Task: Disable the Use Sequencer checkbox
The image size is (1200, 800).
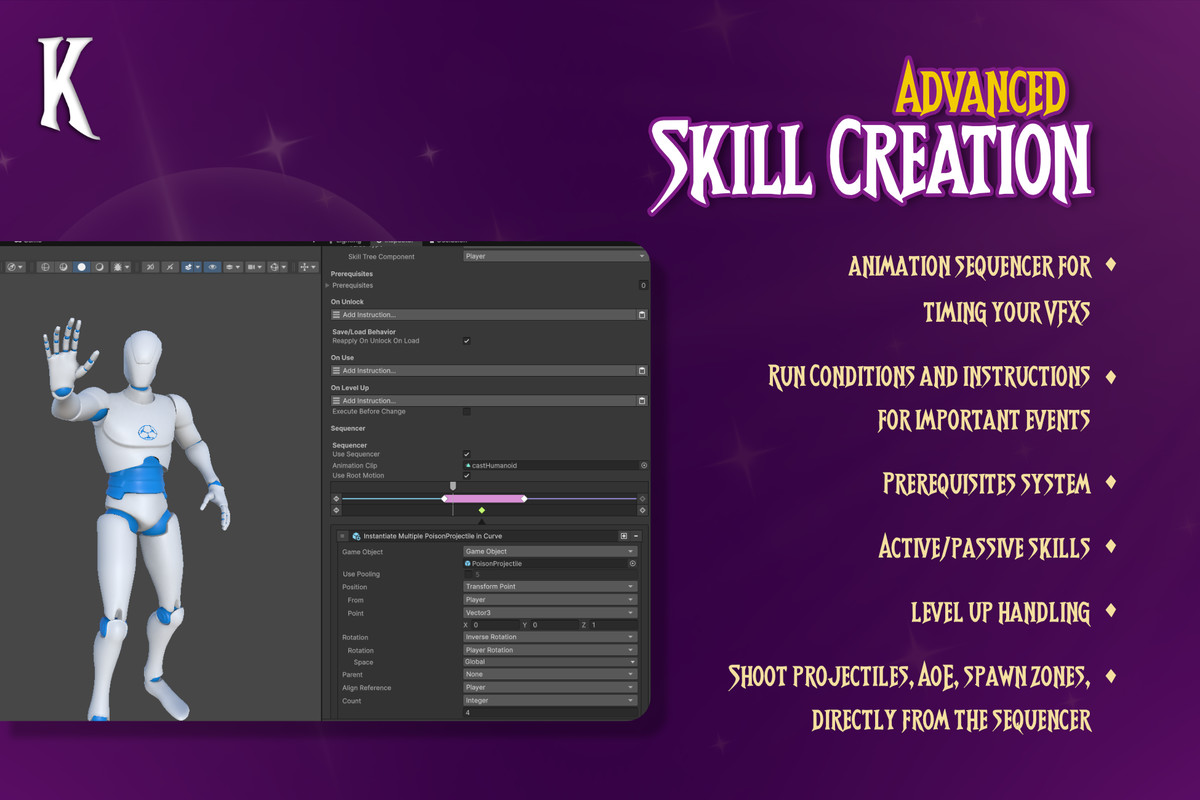Action: click(466, 453)
